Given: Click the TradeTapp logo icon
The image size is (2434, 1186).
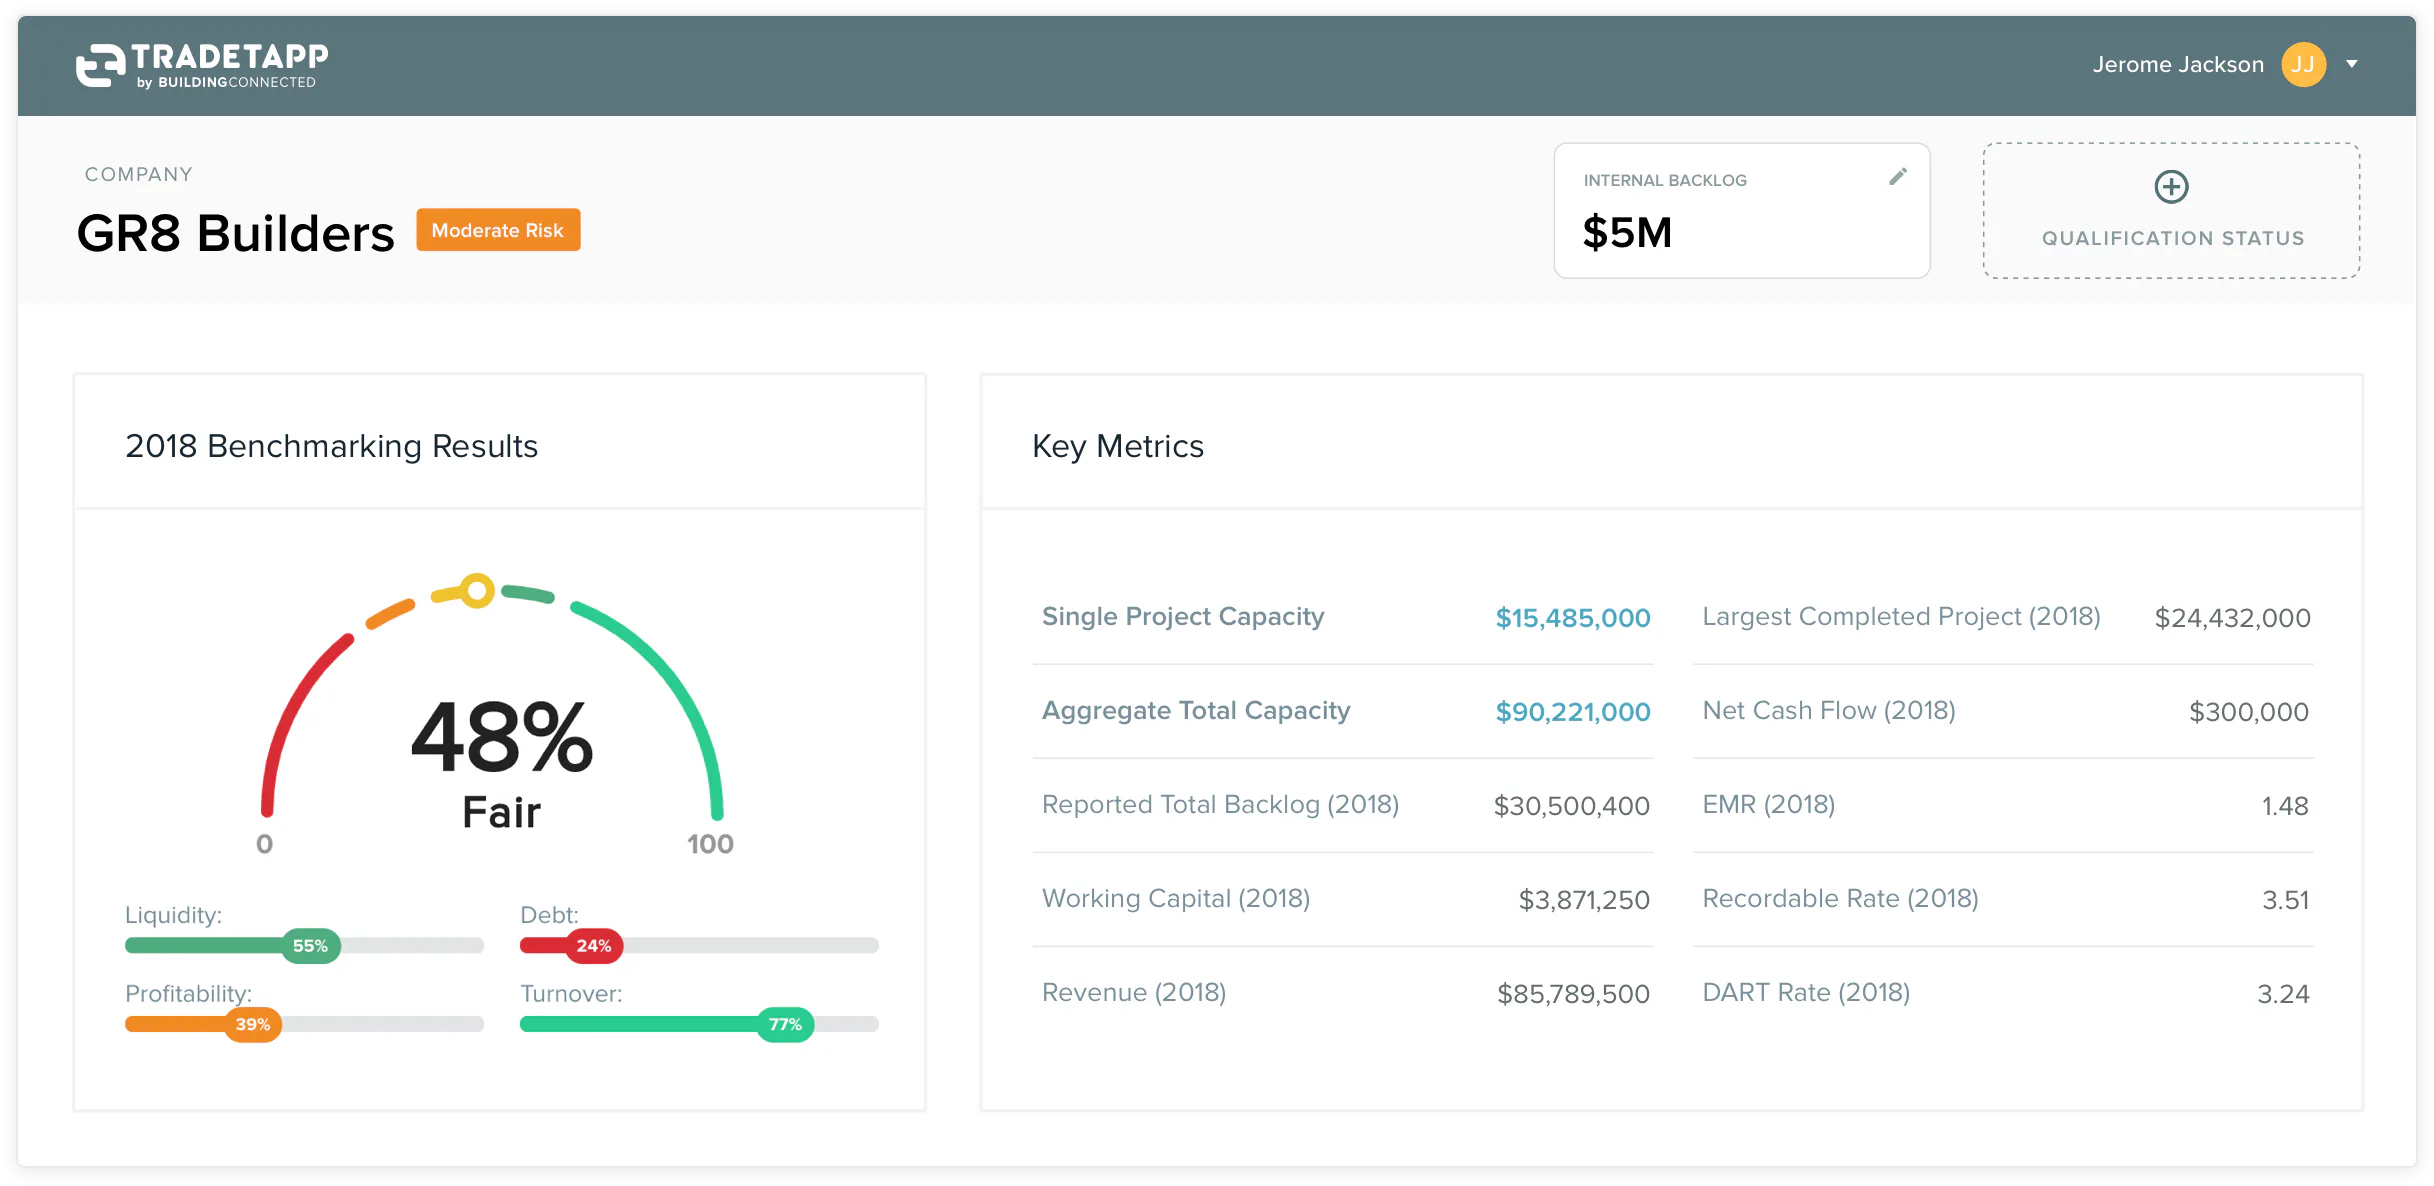Looking at the screenshot, I should (x=100, y=65).
